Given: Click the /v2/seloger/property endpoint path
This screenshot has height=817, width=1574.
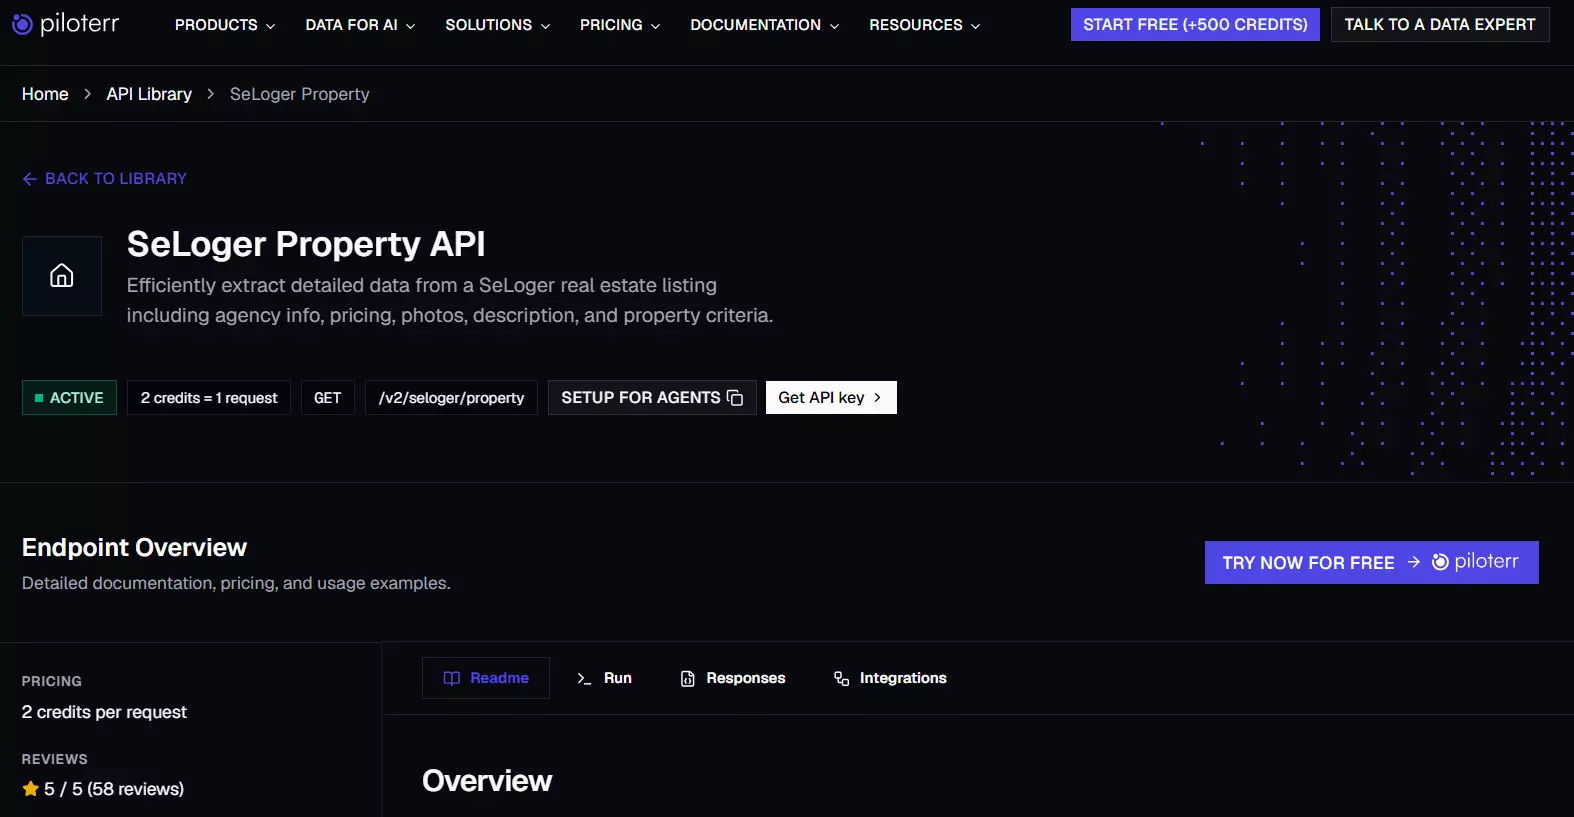Looking at the screenshot, I should [x=451, y=398].
